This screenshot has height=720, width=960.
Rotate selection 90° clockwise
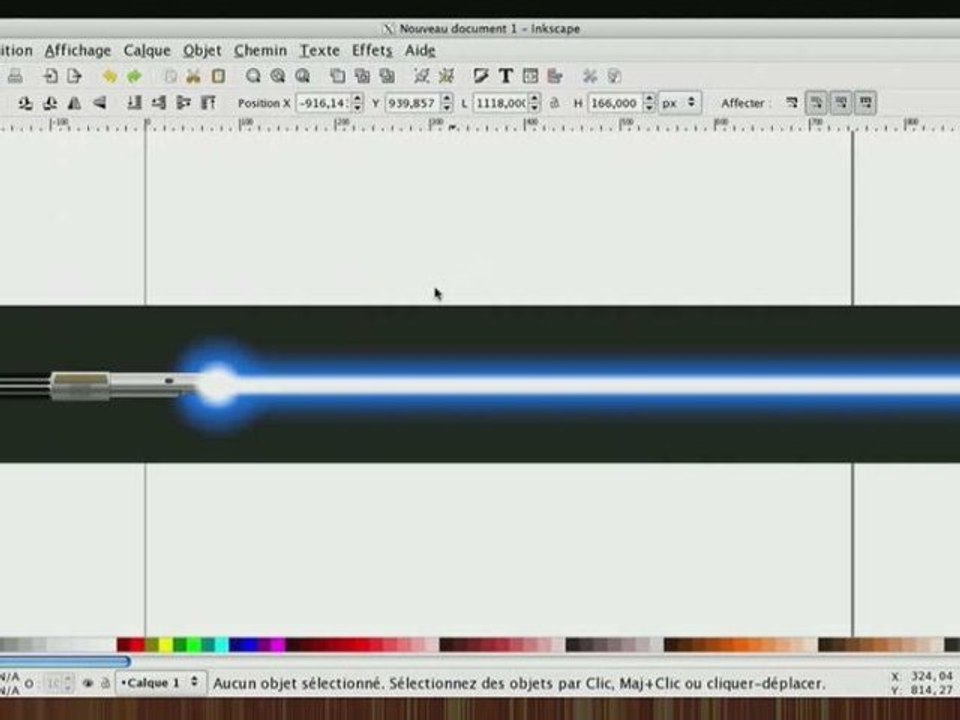point(50,103)
